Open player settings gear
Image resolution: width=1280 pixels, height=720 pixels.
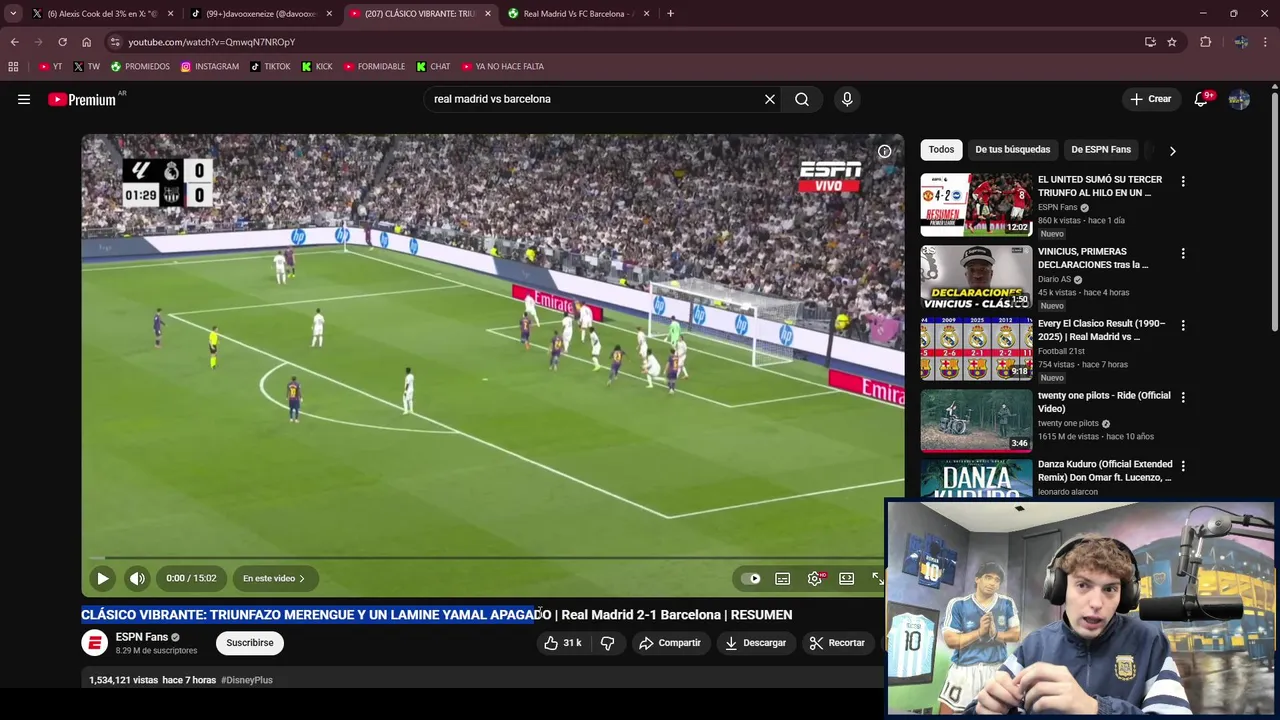tap(815, 578)
